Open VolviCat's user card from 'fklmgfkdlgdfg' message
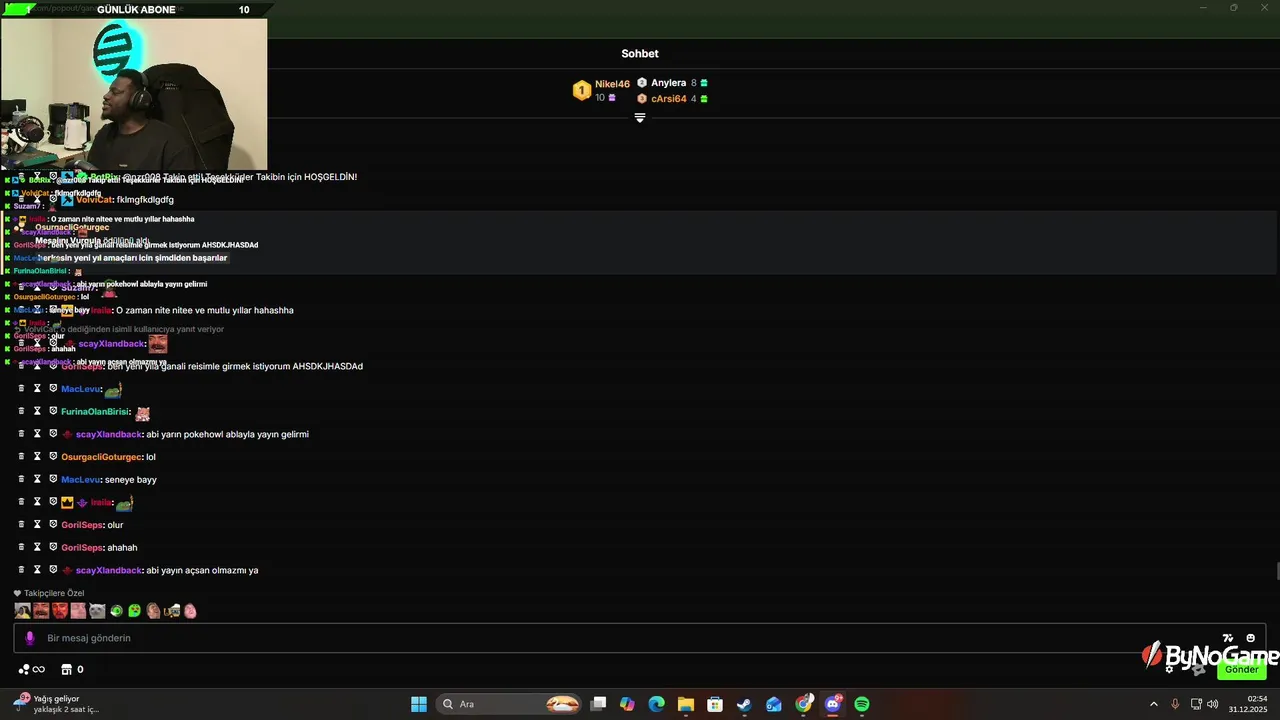The image size is (1280, 720). (94, 200)
